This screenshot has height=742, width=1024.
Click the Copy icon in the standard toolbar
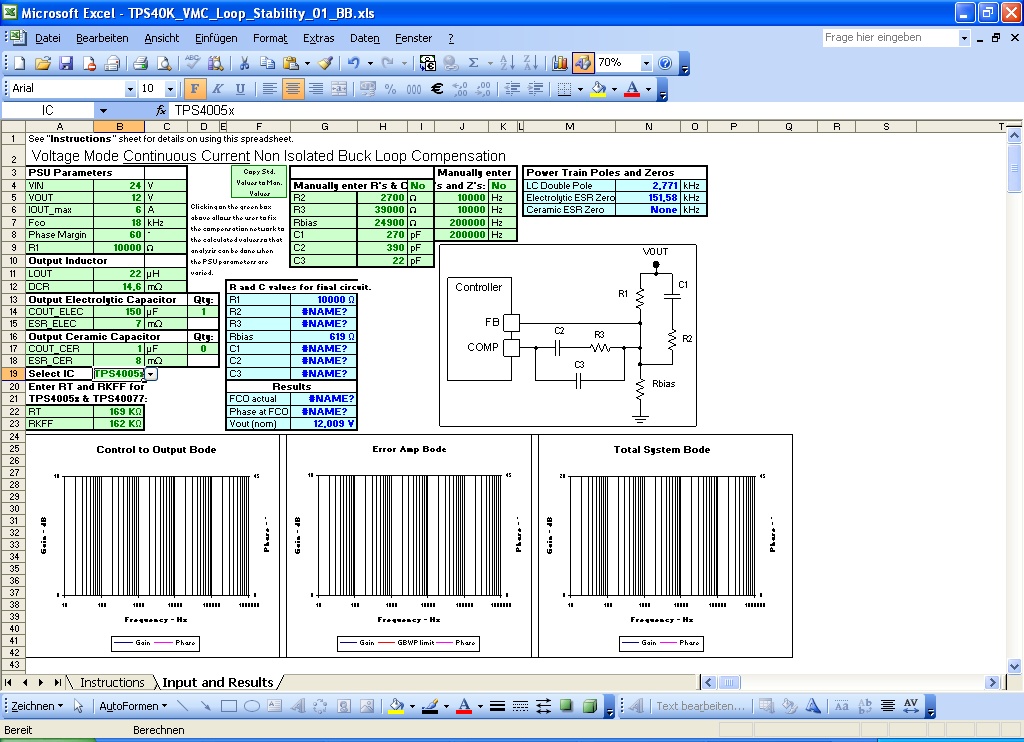(267, 63)
